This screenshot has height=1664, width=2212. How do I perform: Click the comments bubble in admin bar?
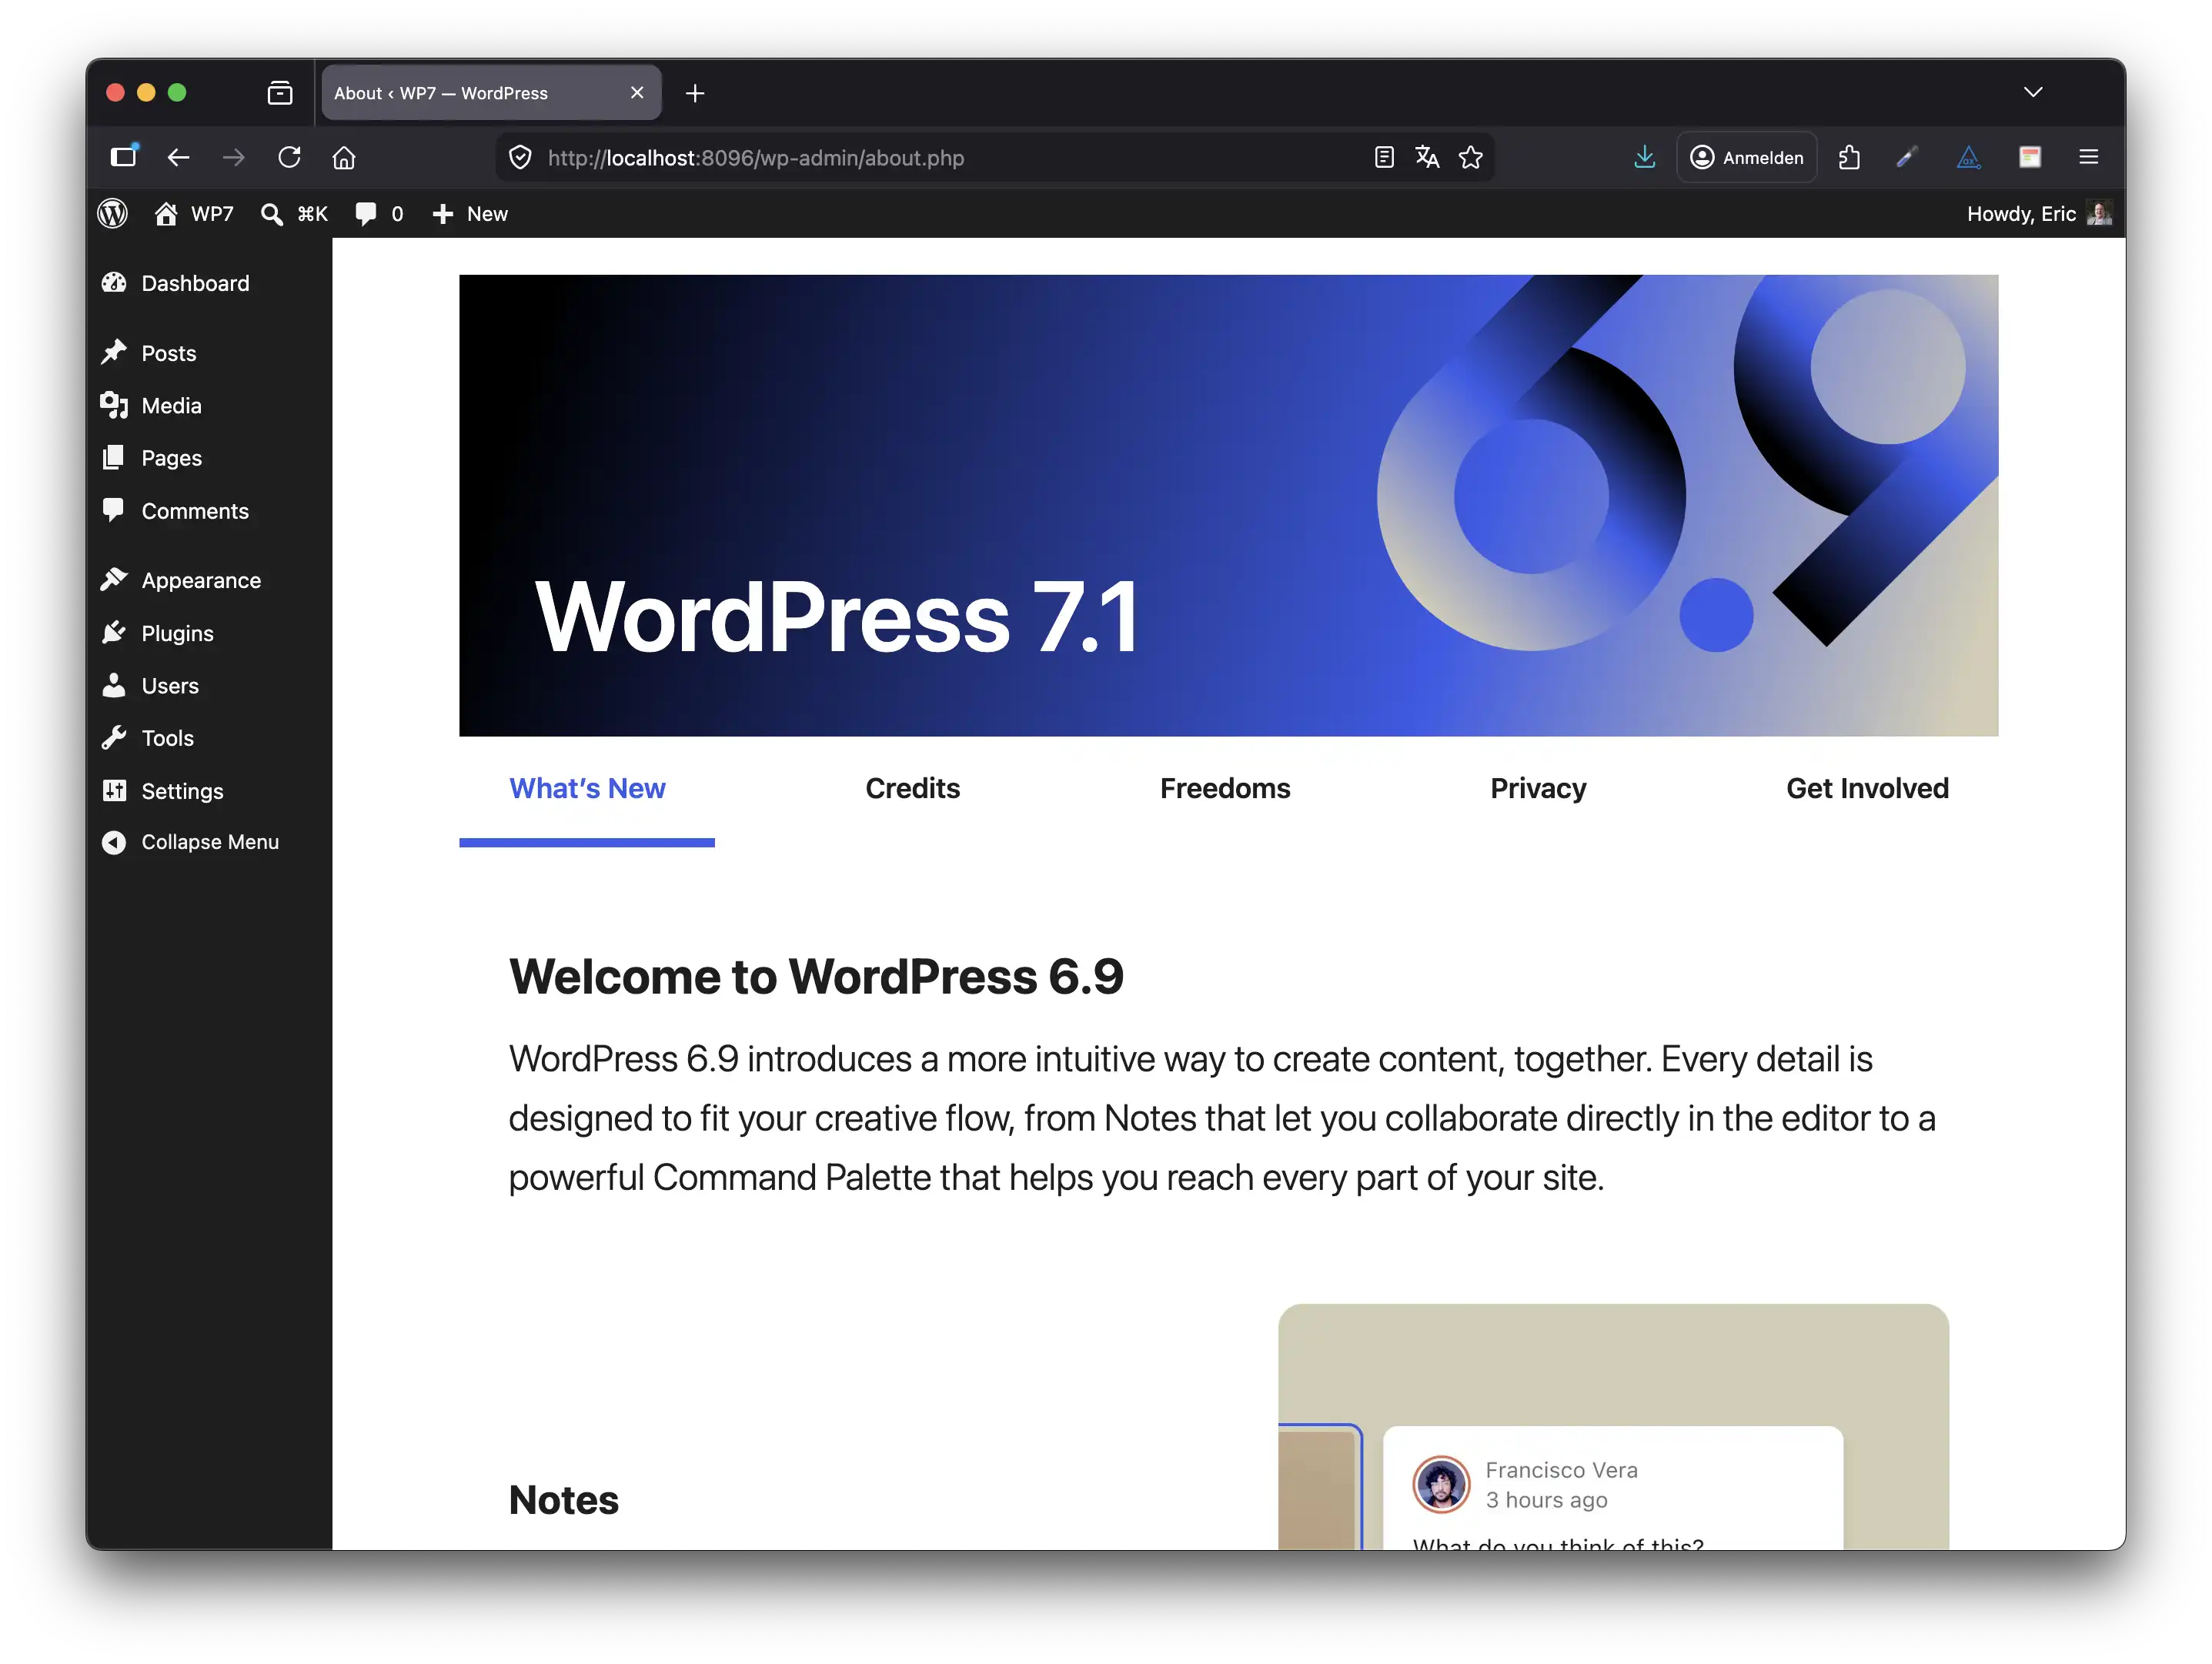click(x=367, y=214)
